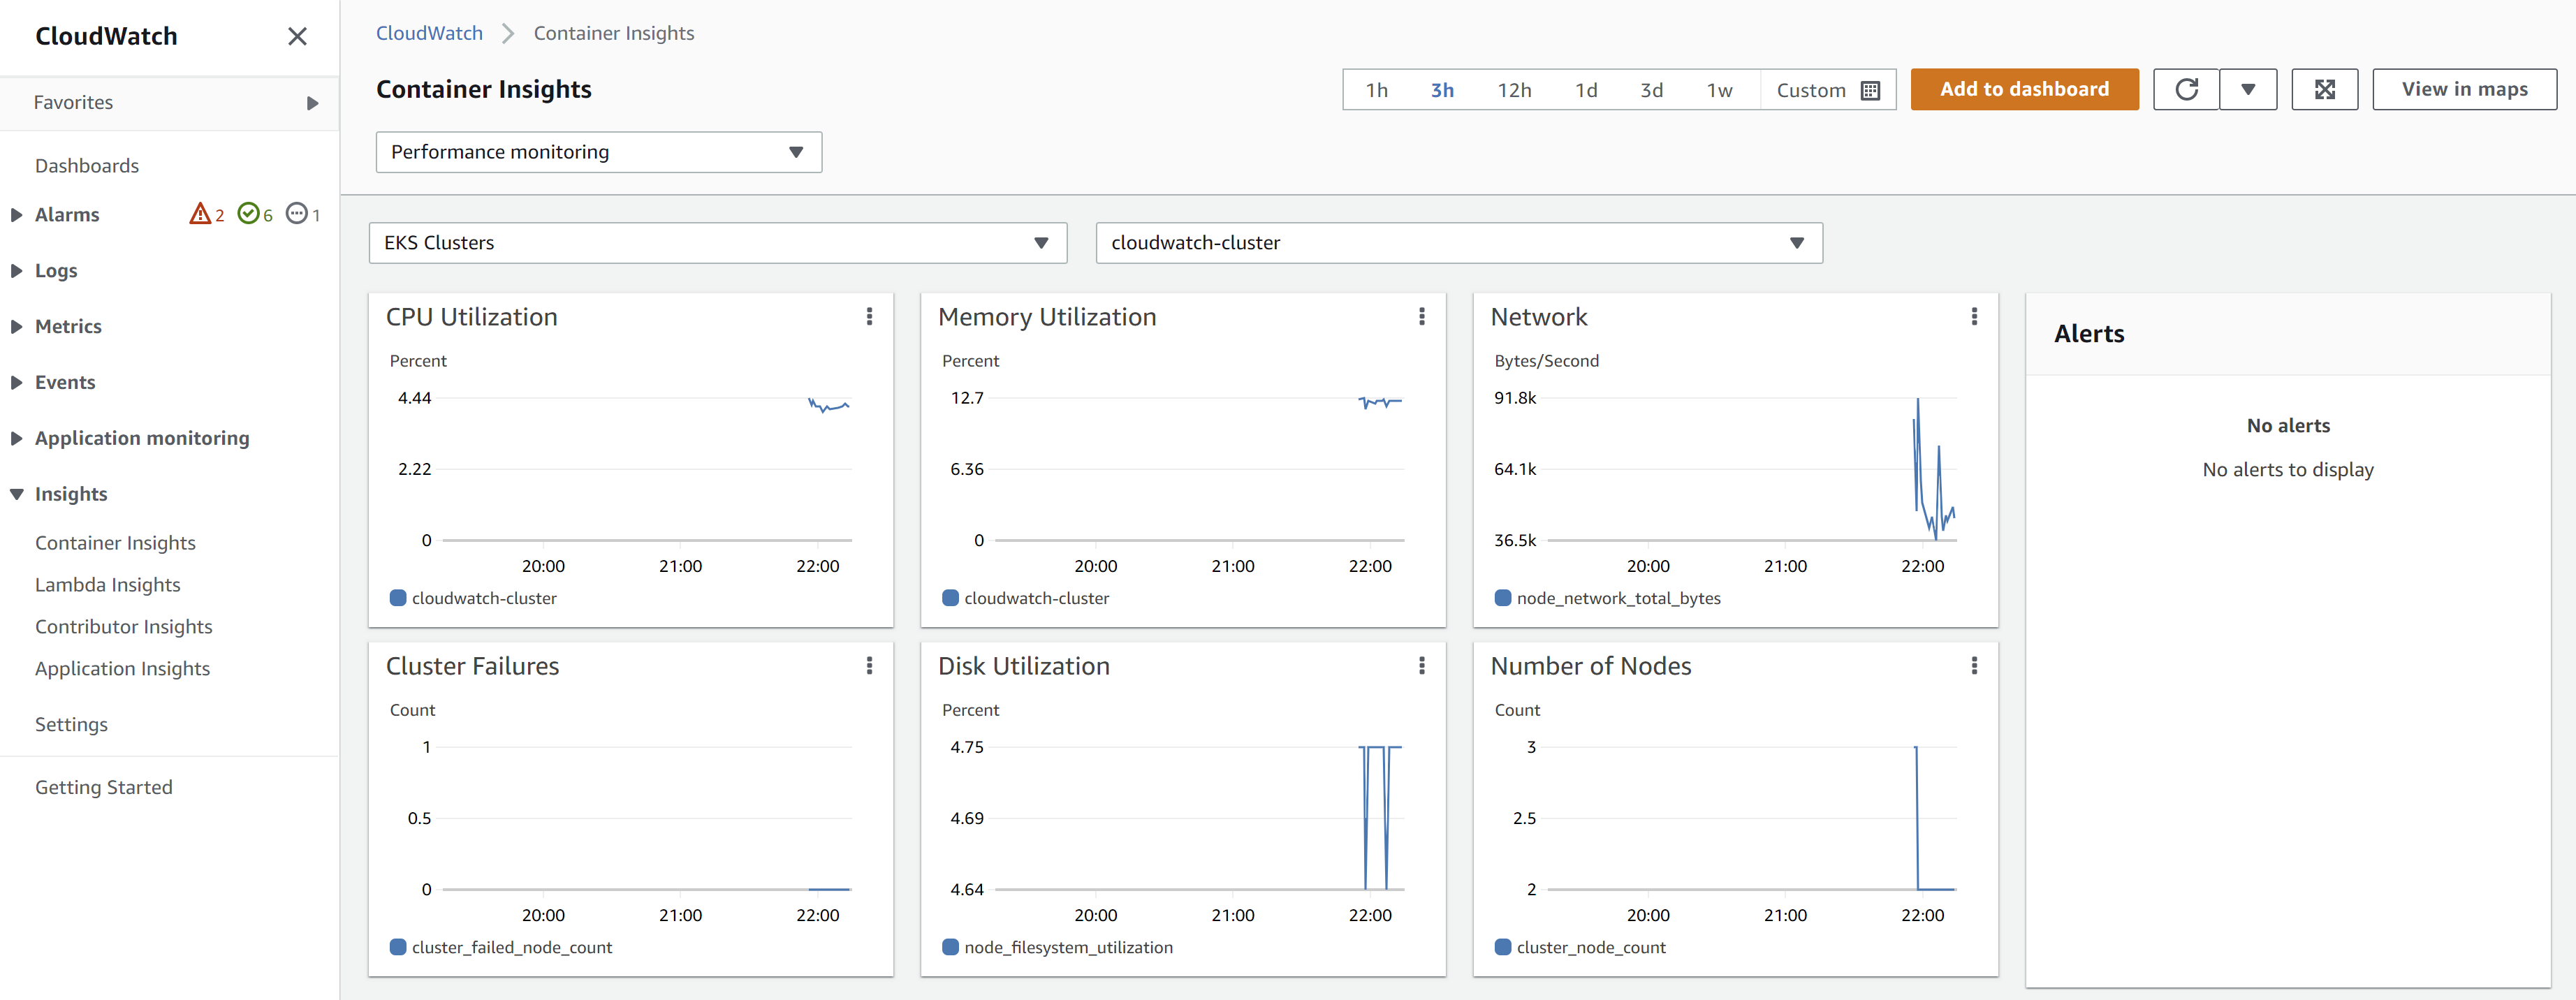Open Getting Started page
This screenshot has height=1000, width=2576.
104,788
